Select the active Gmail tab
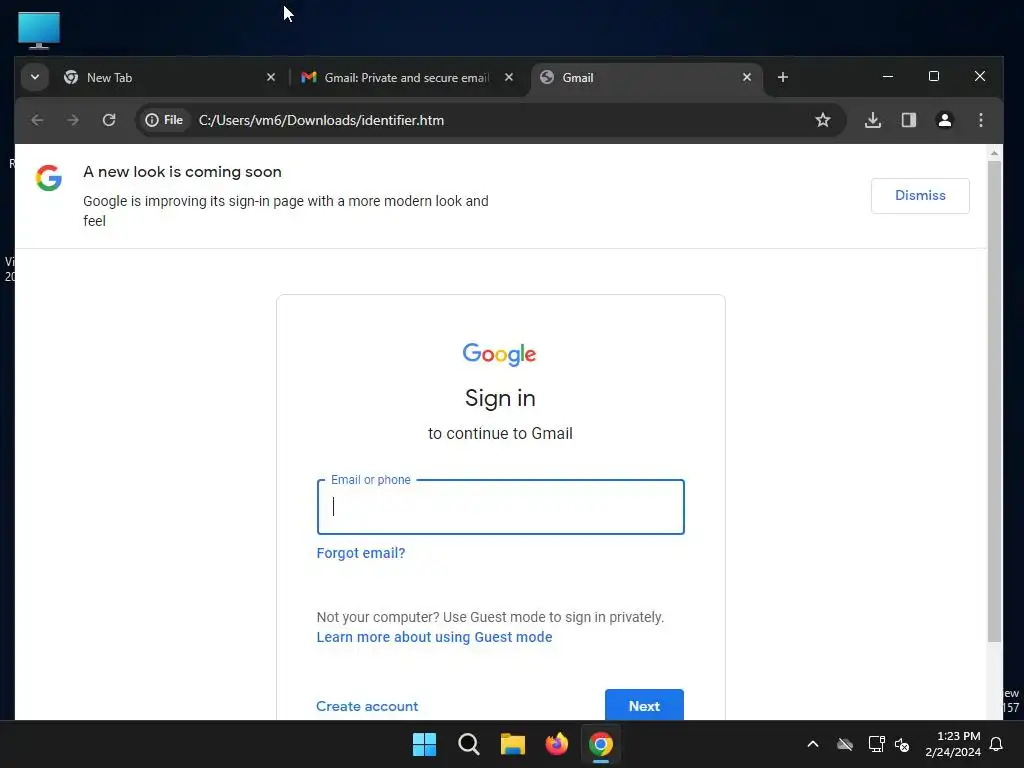 647,78
